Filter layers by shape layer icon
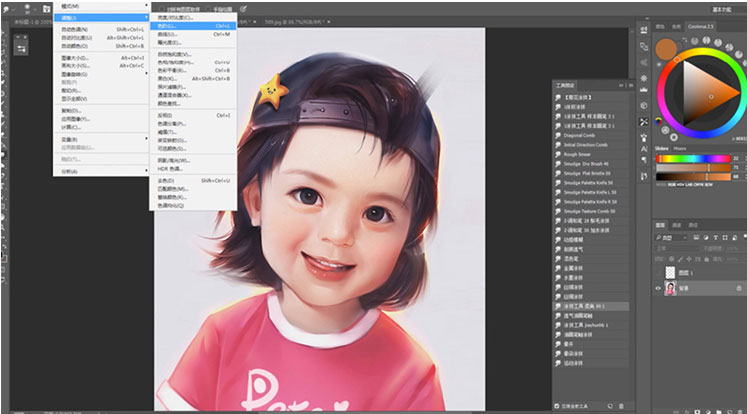 pyautogui.click(x=725, y=237)
